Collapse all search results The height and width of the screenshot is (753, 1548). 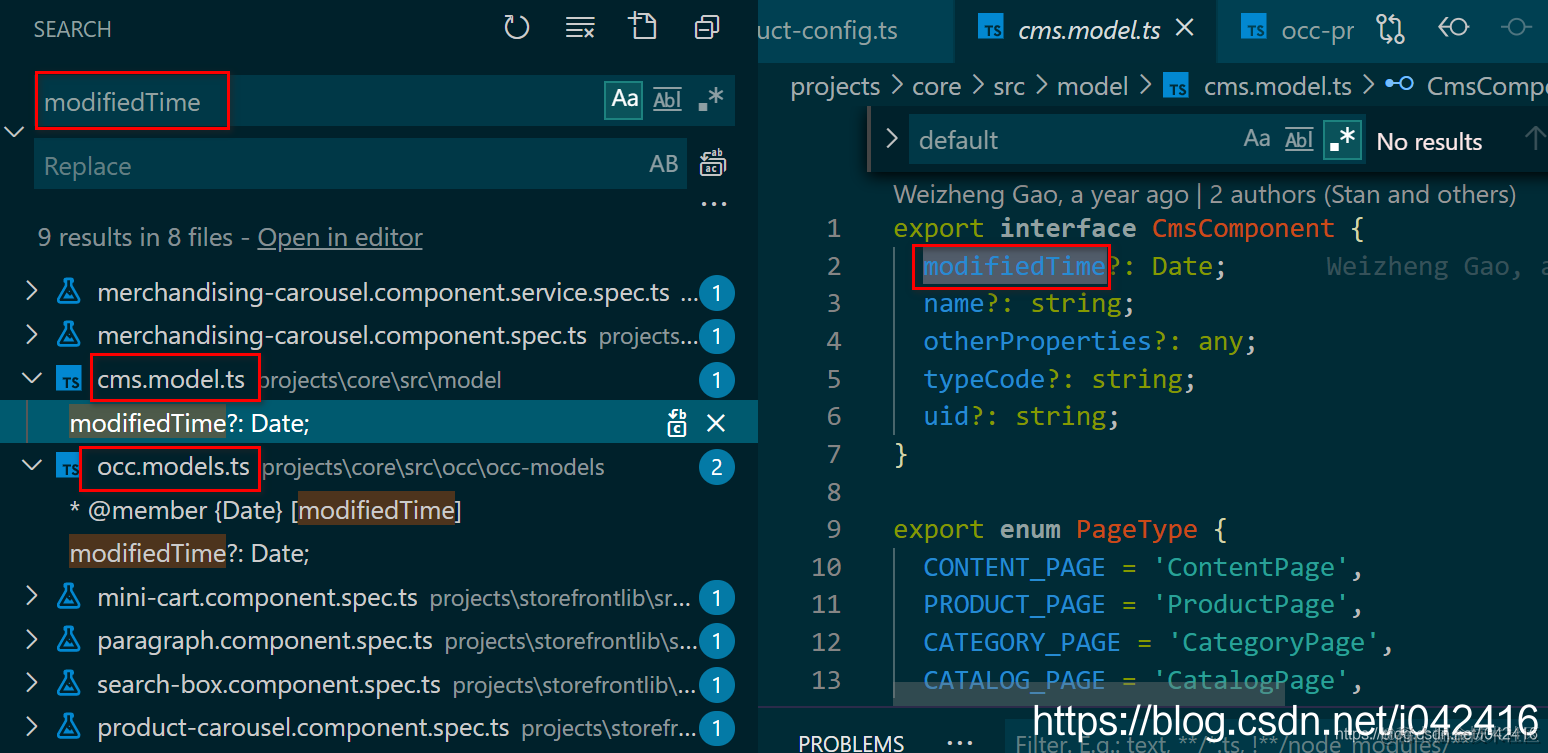[x=707, y=28]
